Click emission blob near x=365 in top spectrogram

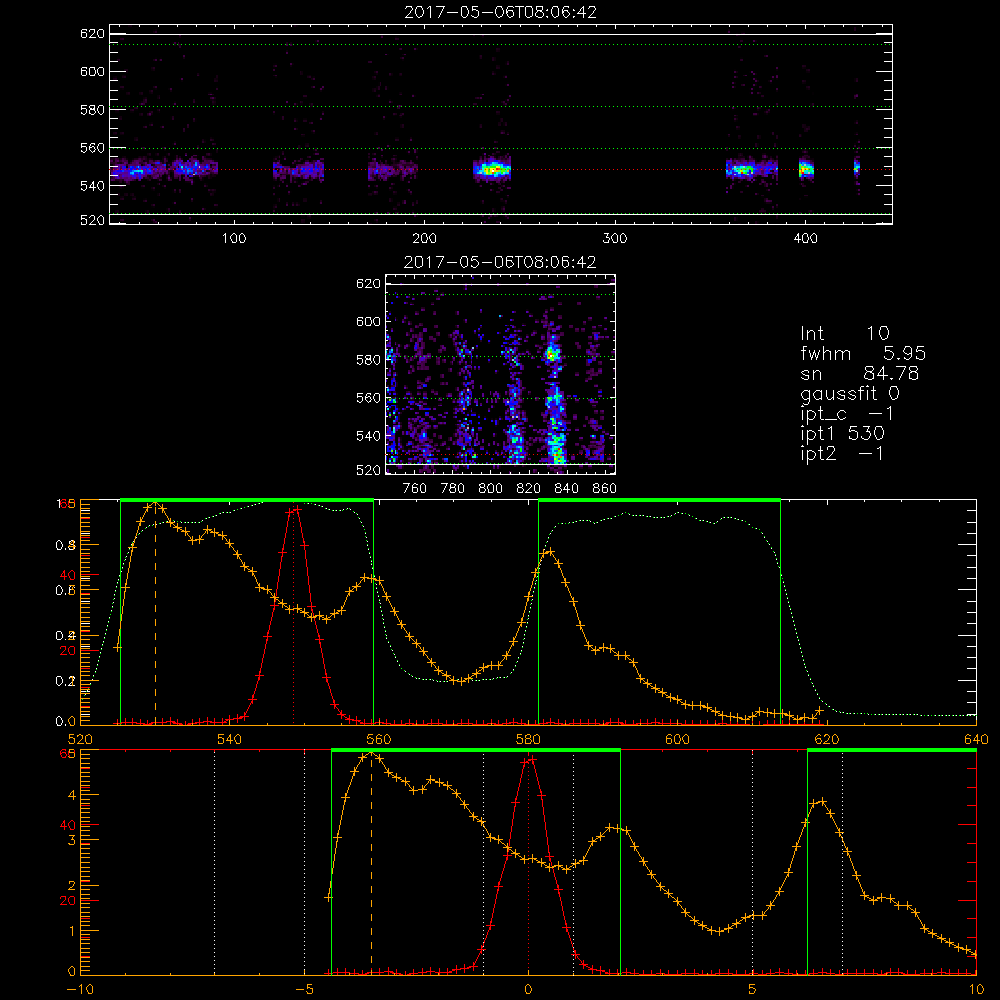click(743, 170)
